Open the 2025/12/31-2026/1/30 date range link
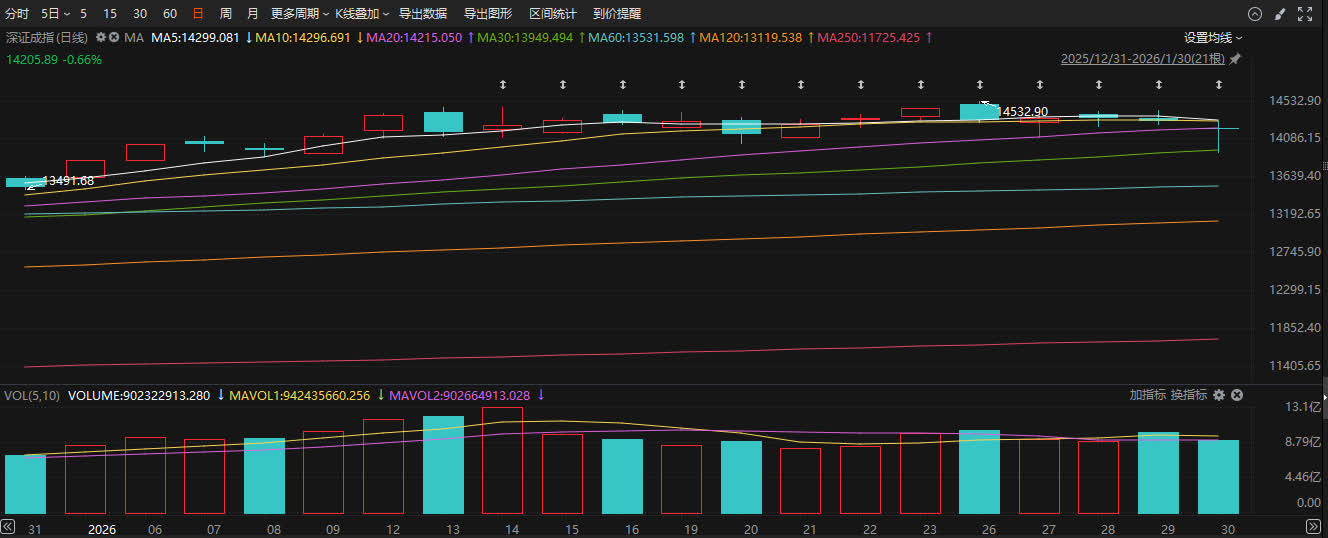 1142,59
